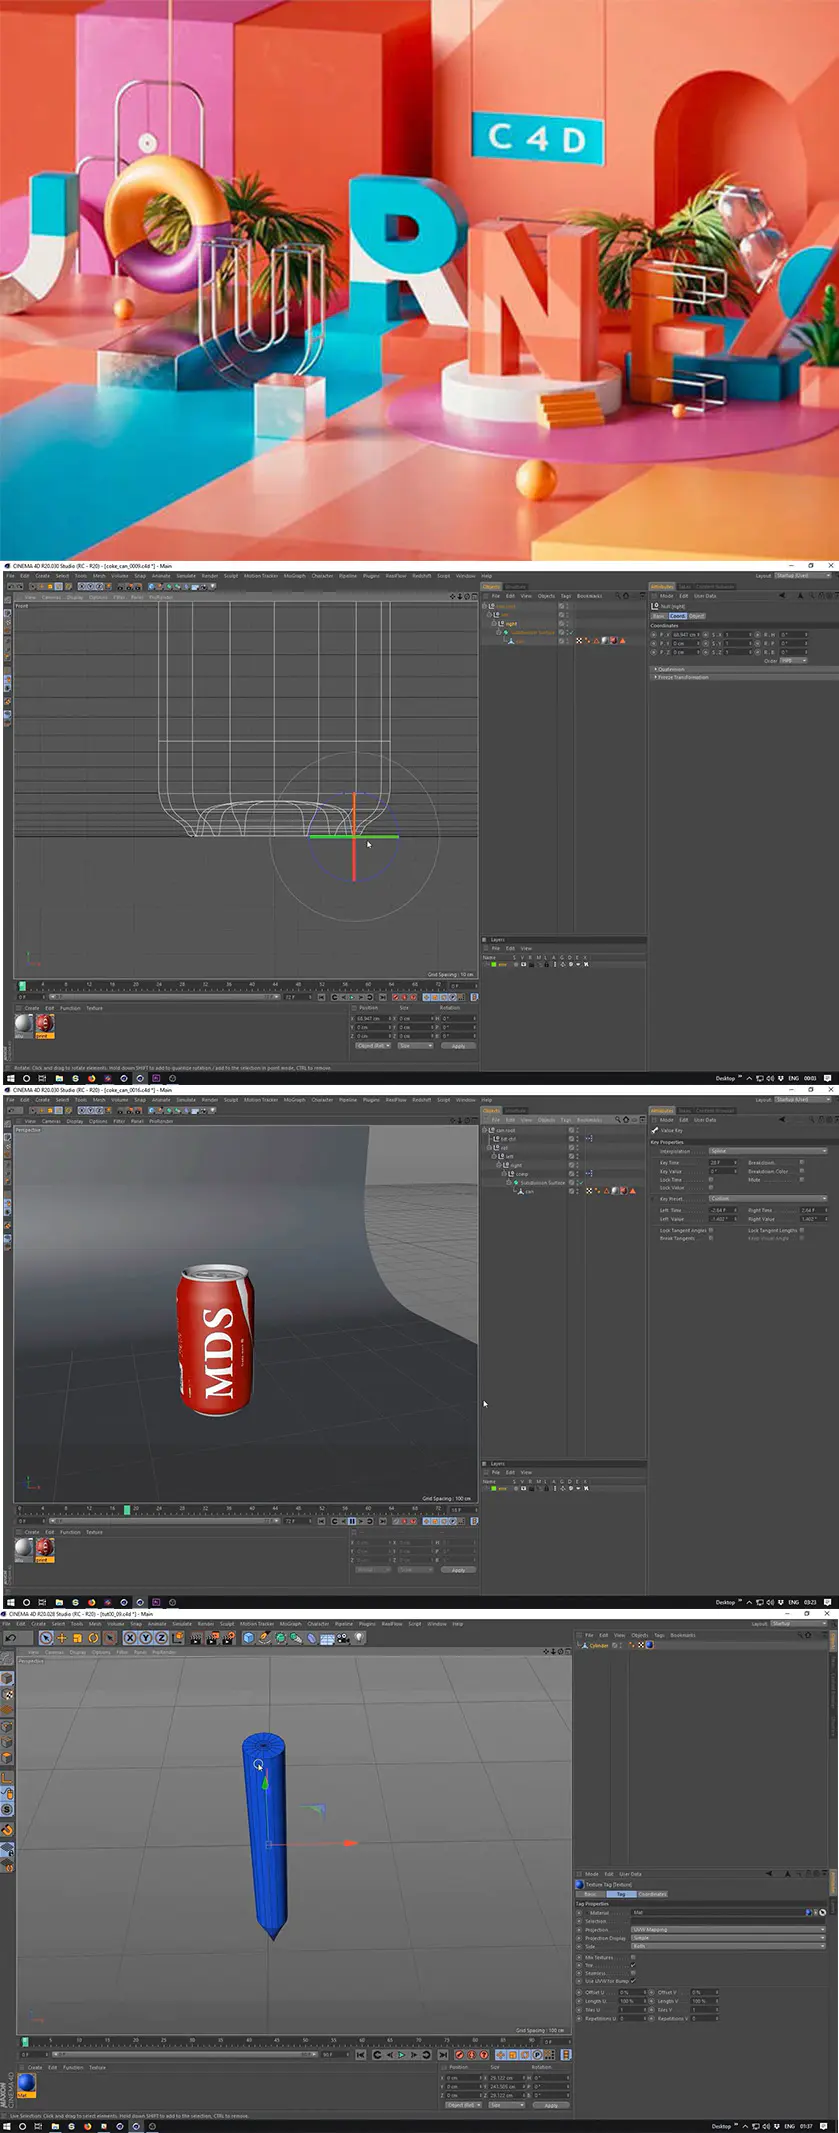Toggle X axis lock in nut00_09 toolbar
839x2133 pixels.
coord(130,1638)
